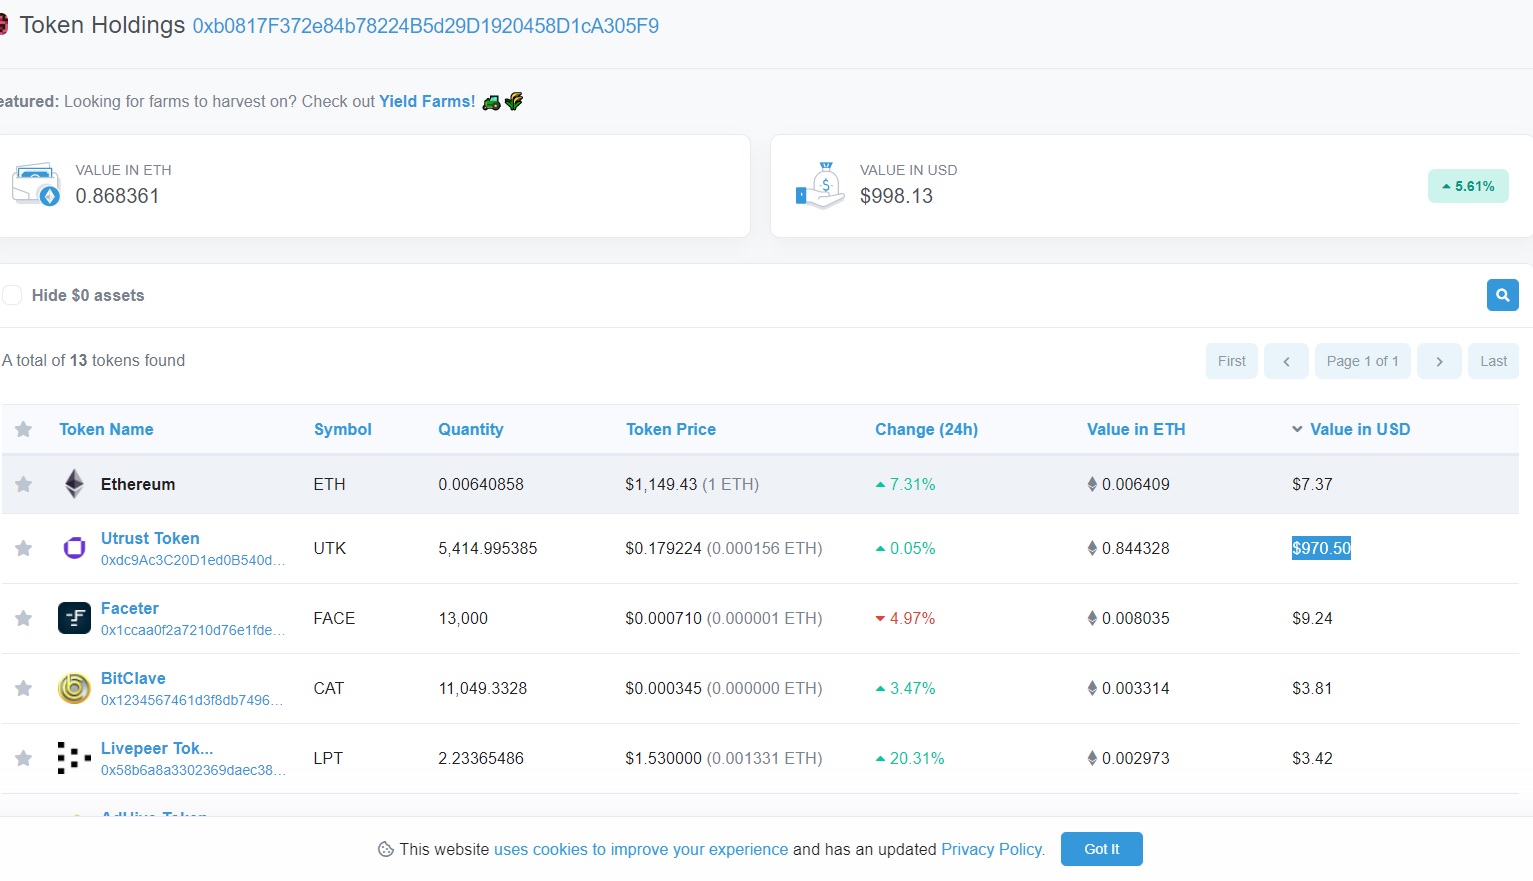Click Utrust quantity 5,414.995385
Image resolution: width=1533 pixels, height=881 pixels.
488,548
